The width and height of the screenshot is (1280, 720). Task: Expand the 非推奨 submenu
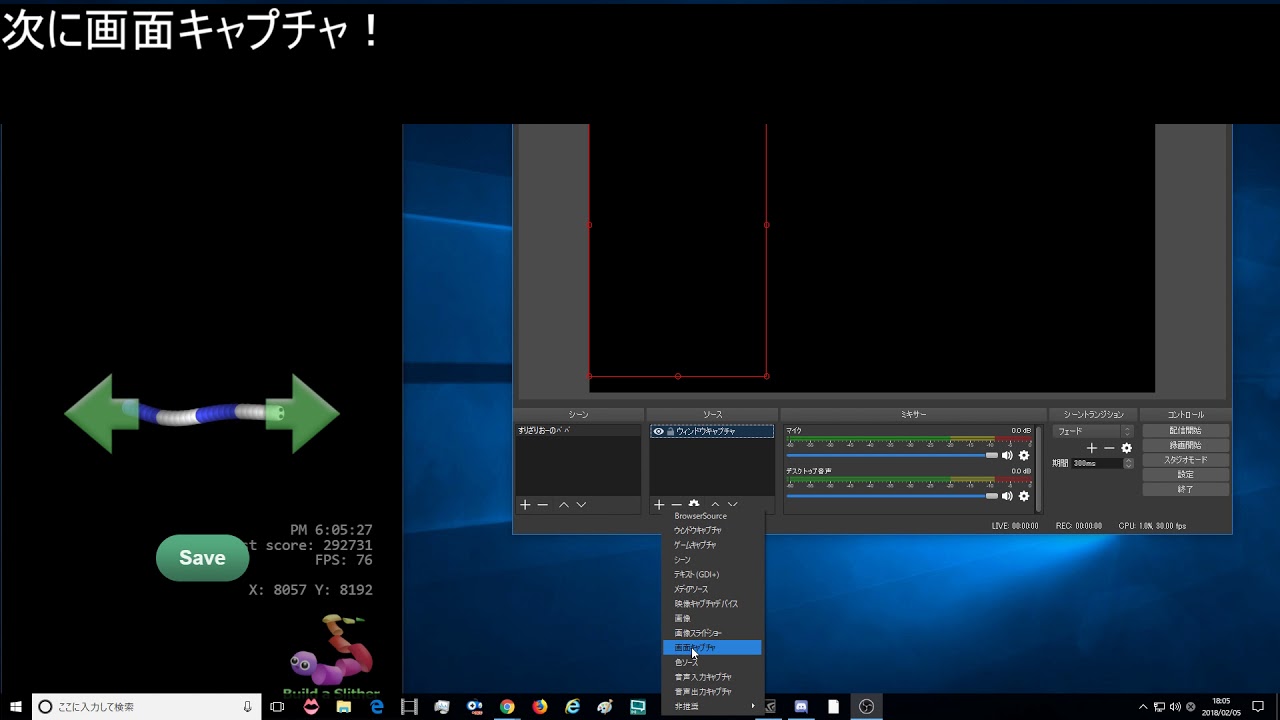(714, 706)
